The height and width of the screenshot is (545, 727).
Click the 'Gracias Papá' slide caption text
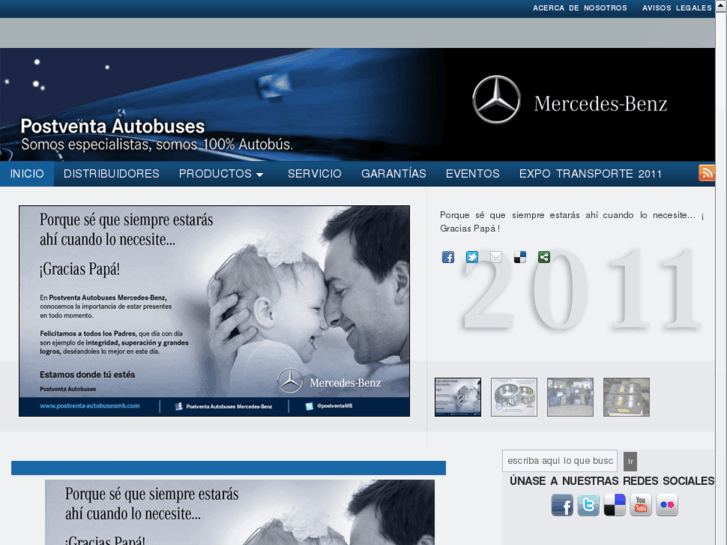tap(572, 222)
